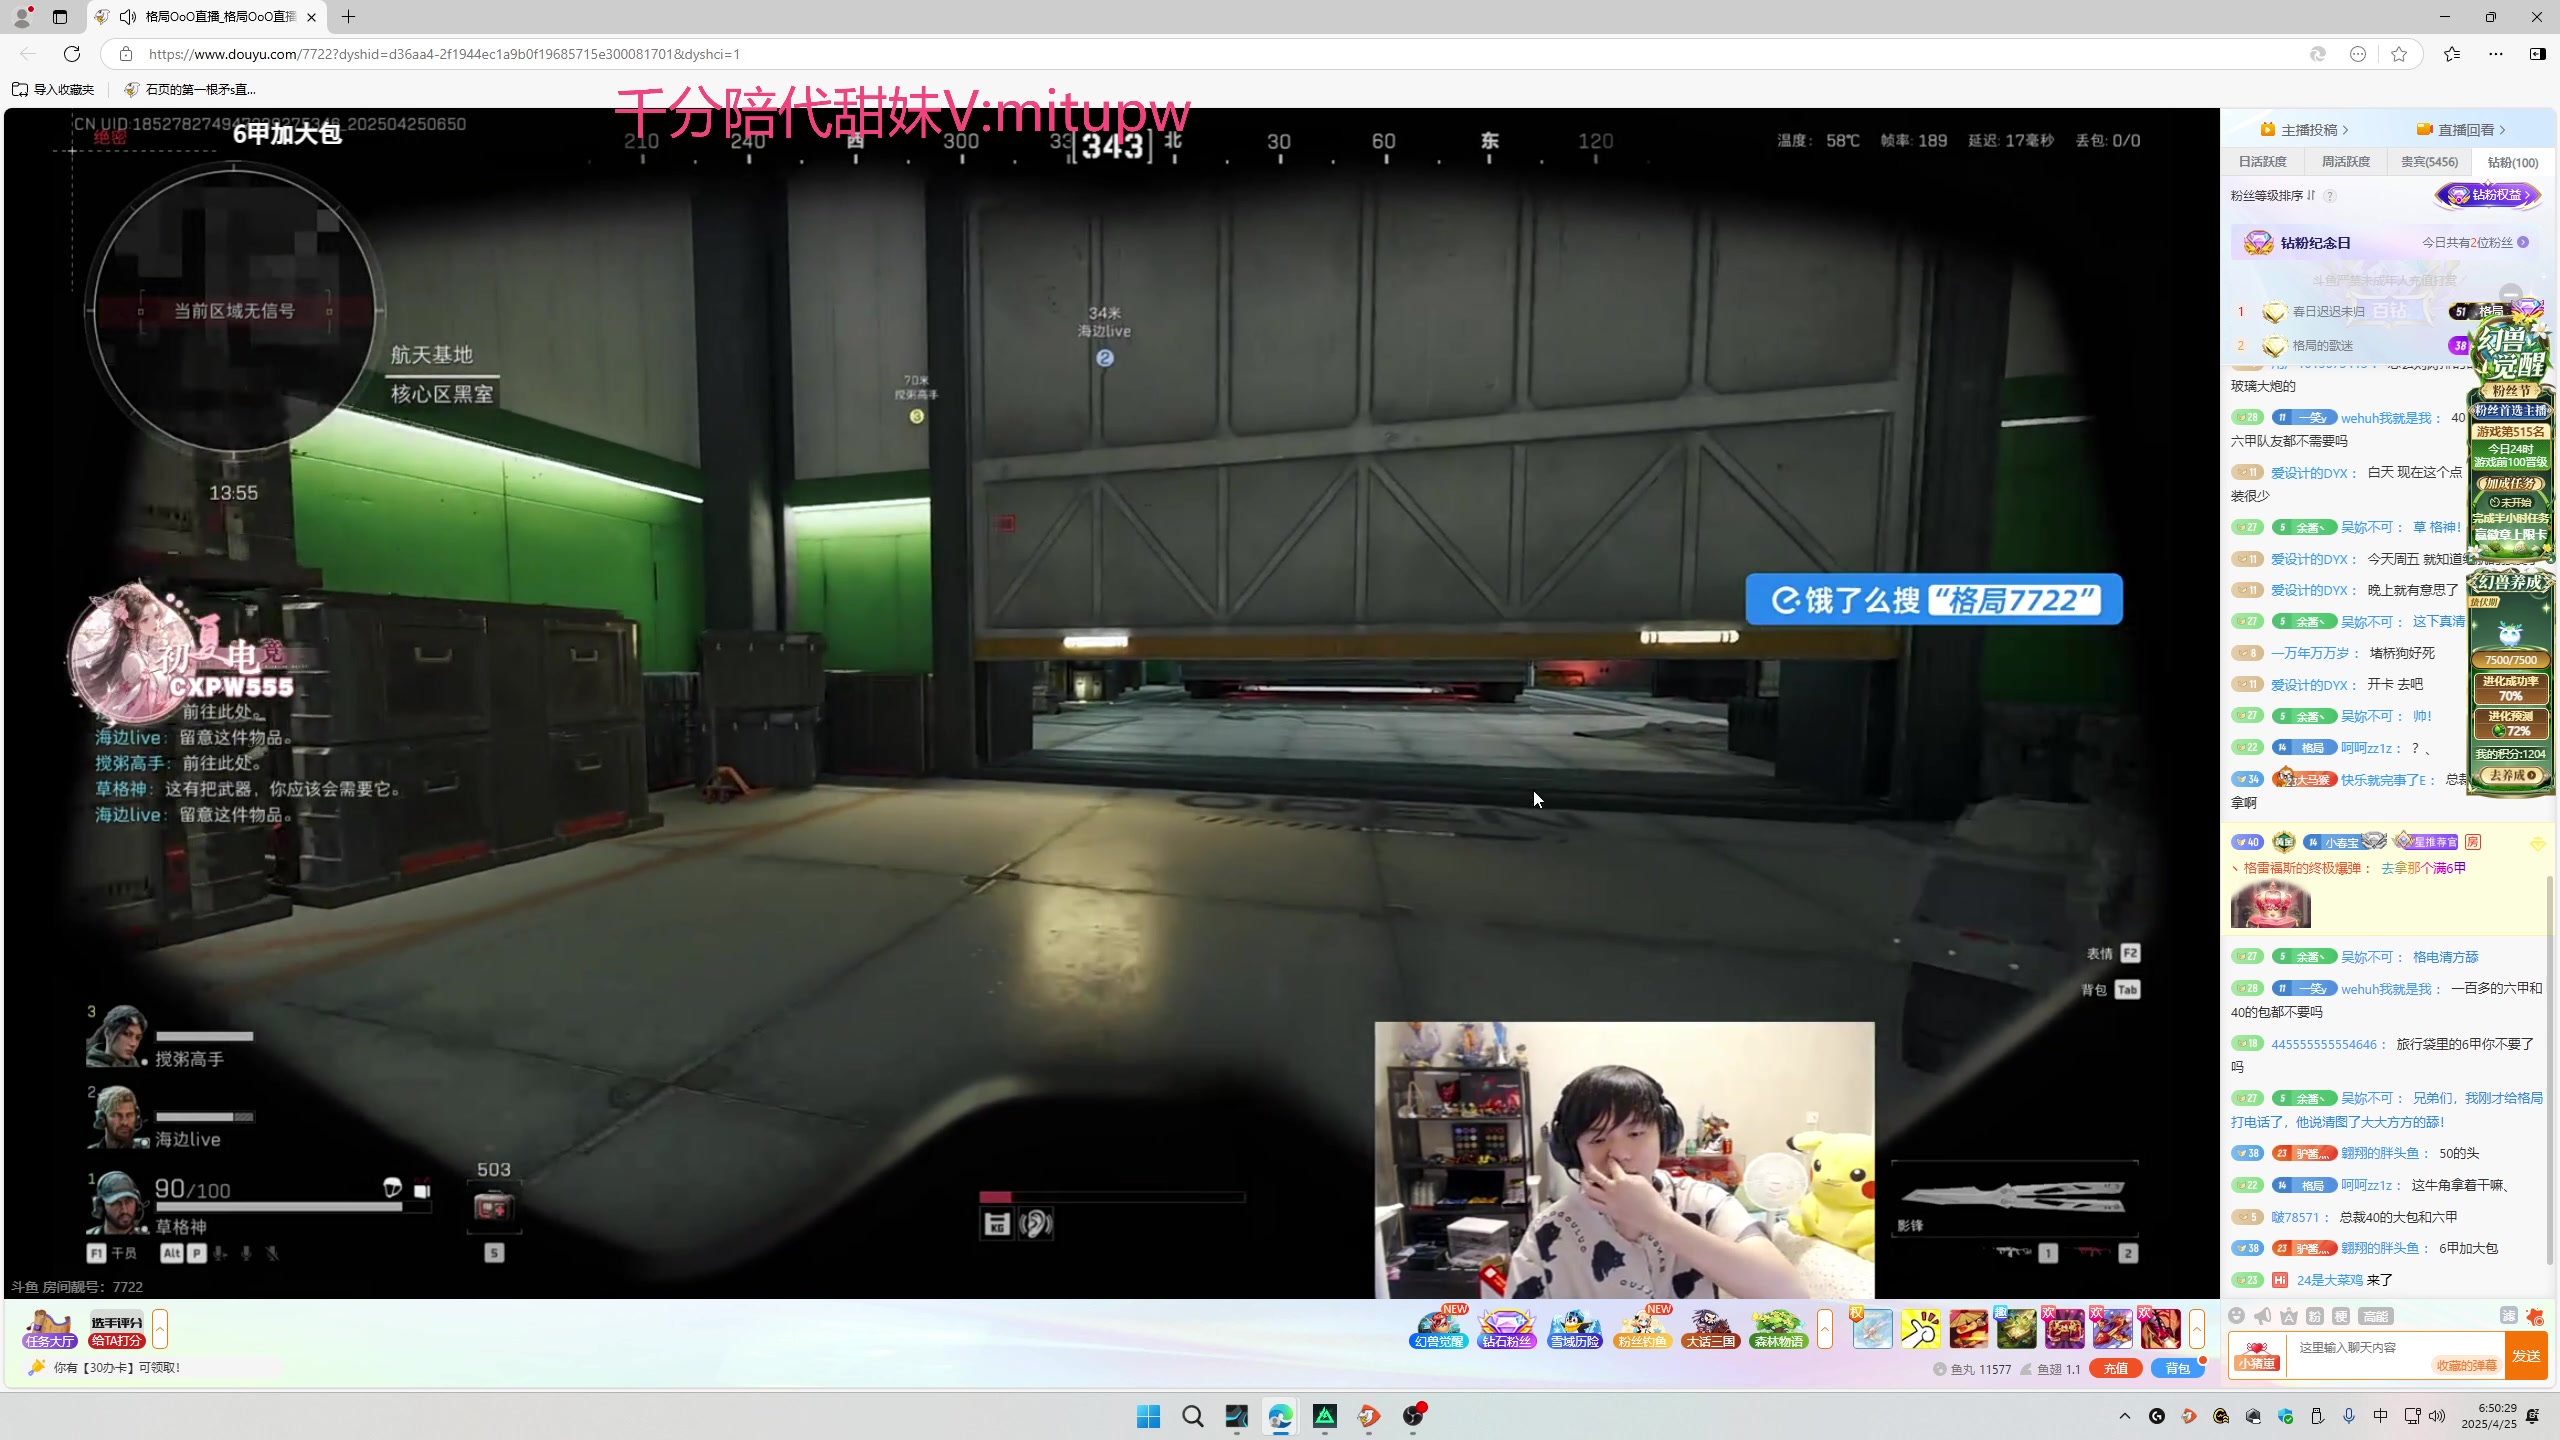2560x1440 pixels.
Task: Switch to the 贵宾(5456) tab
Action: (2429, 162)
